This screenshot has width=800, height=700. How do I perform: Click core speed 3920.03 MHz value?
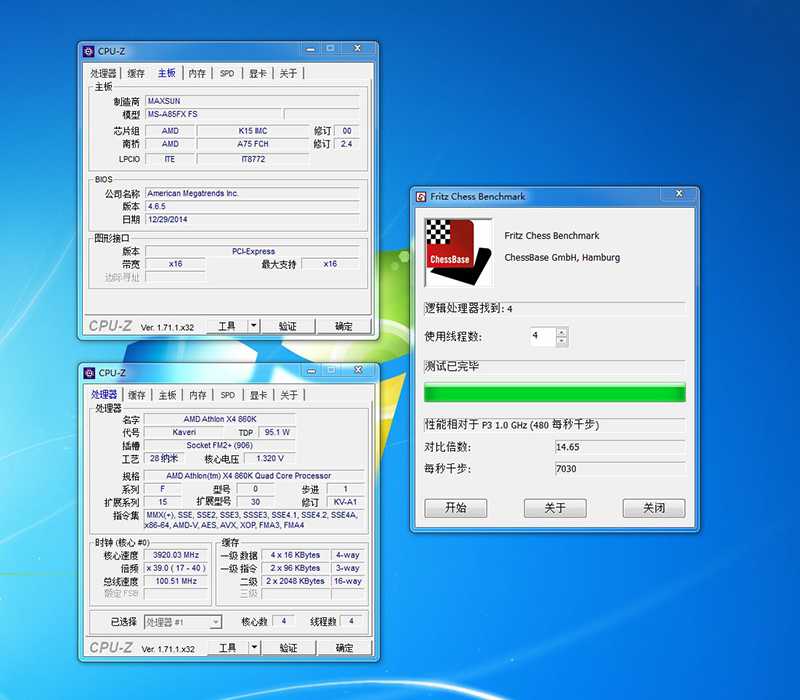(x=176, y=555)
